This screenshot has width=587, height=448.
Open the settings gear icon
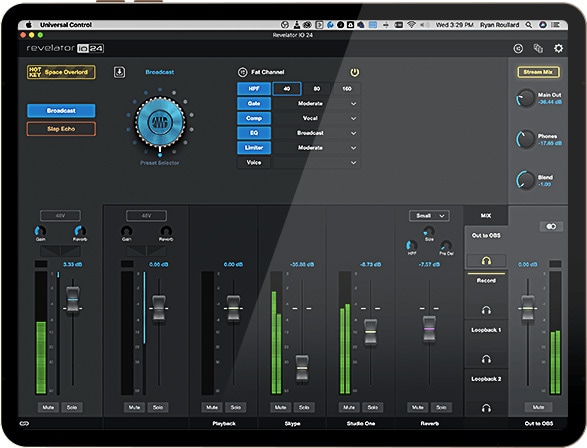tap(558, 48)
